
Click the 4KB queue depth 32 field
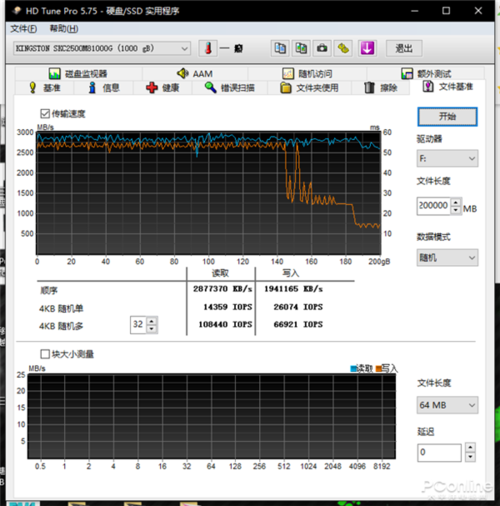138,324
